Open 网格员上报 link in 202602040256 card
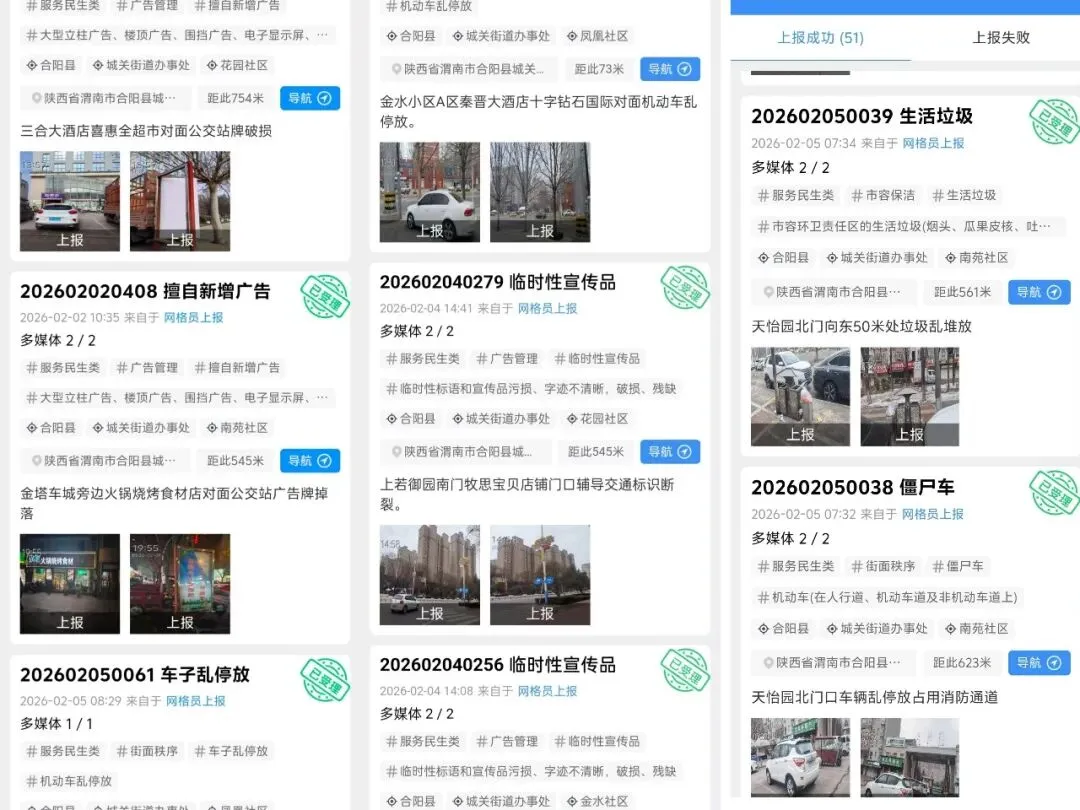The height and width of the screenshot is (810, 1080). pyautogui.click(x=548, y=691)
